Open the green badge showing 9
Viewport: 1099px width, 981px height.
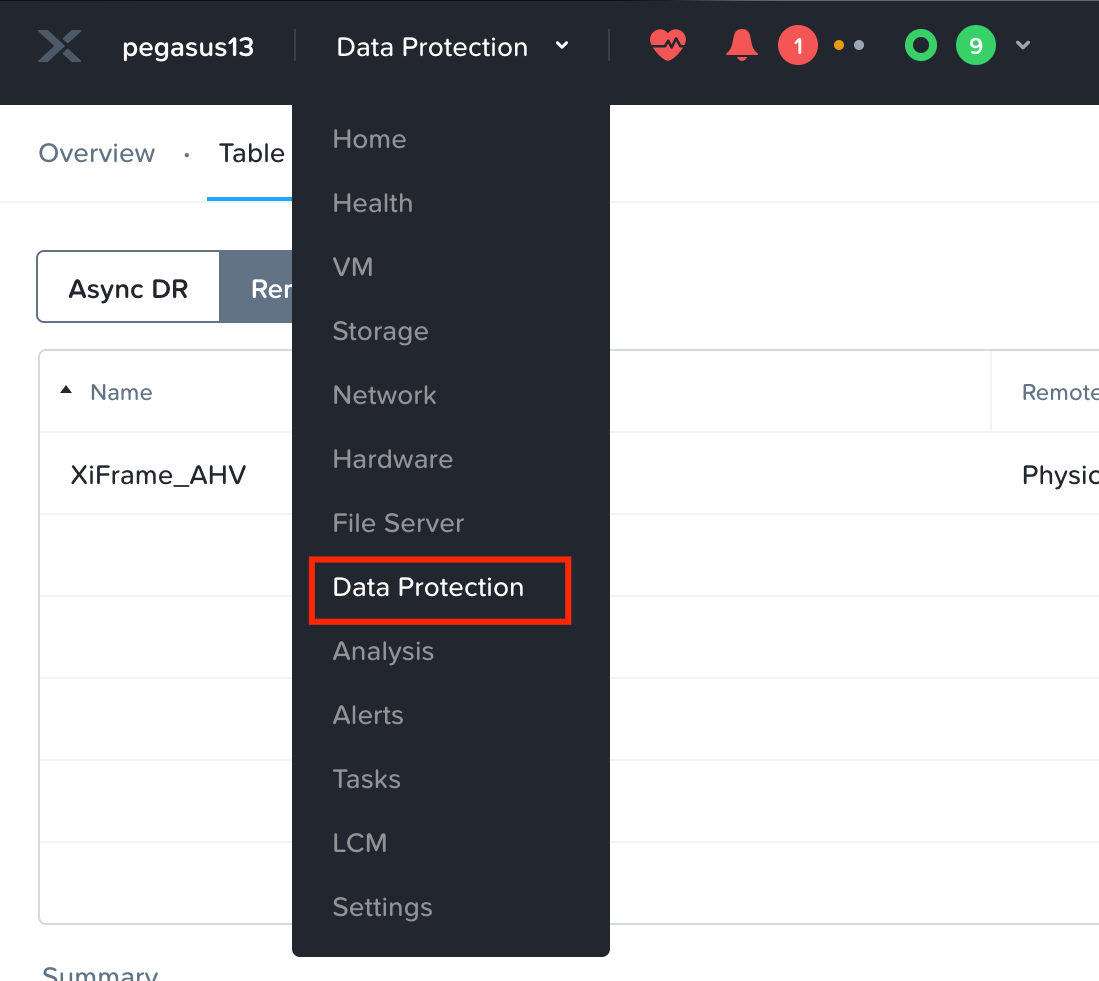(x=975, y=46)
